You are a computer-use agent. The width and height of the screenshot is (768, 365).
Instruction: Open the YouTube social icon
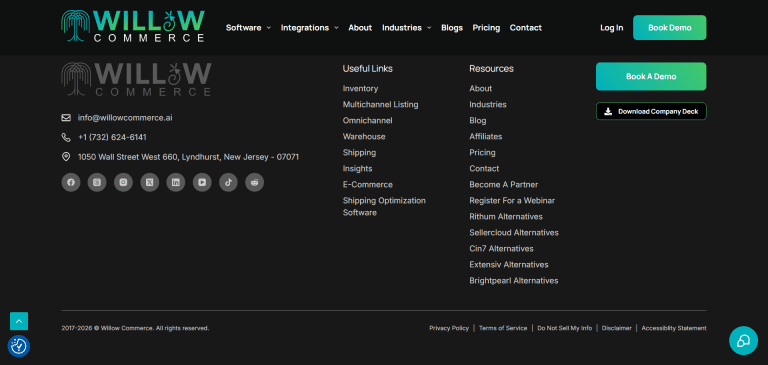pos(202,182)
